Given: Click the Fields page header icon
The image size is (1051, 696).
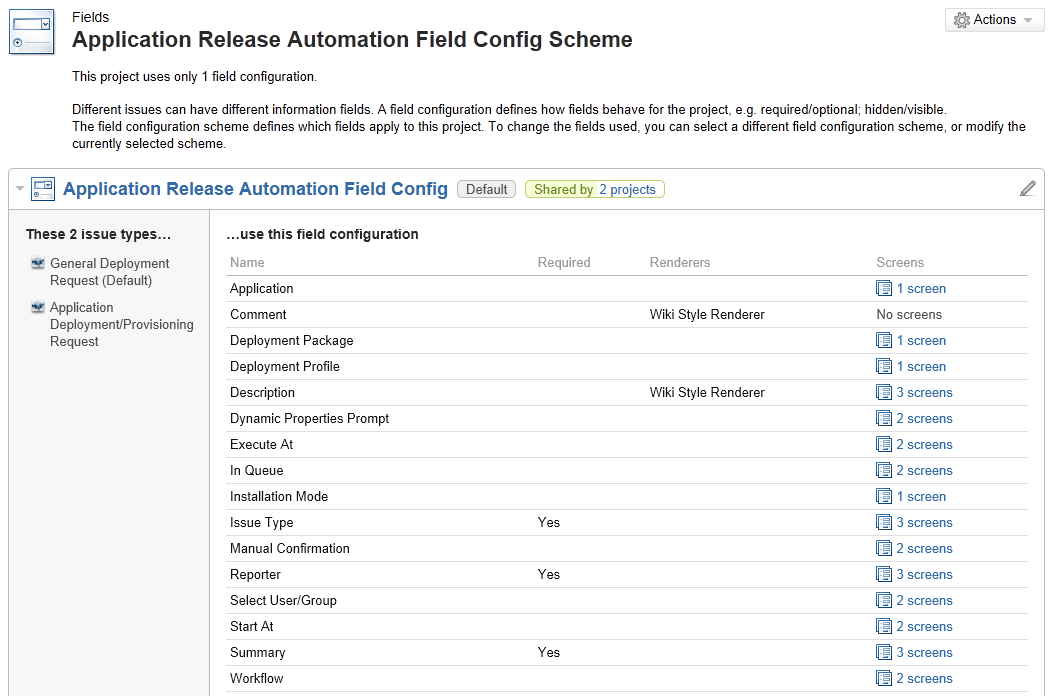Looking at the screenshot, I should 32,32.
